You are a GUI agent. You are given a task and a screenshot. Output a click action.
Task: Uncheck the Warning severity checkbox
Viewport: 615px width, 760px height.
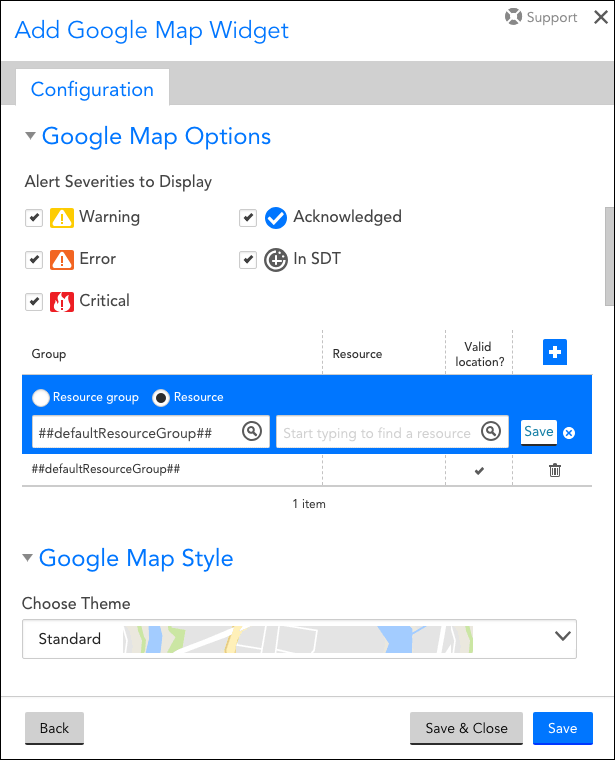tap(34, 218)
